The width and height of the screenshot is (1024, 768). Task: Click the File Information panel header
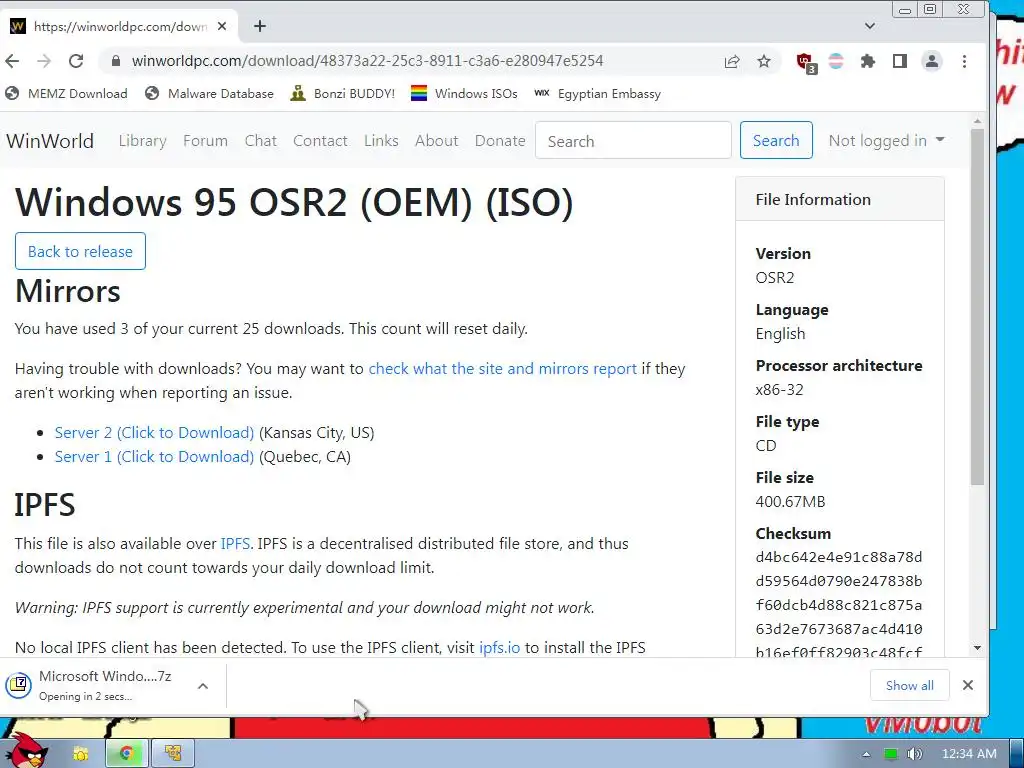(x=840, y=199)
